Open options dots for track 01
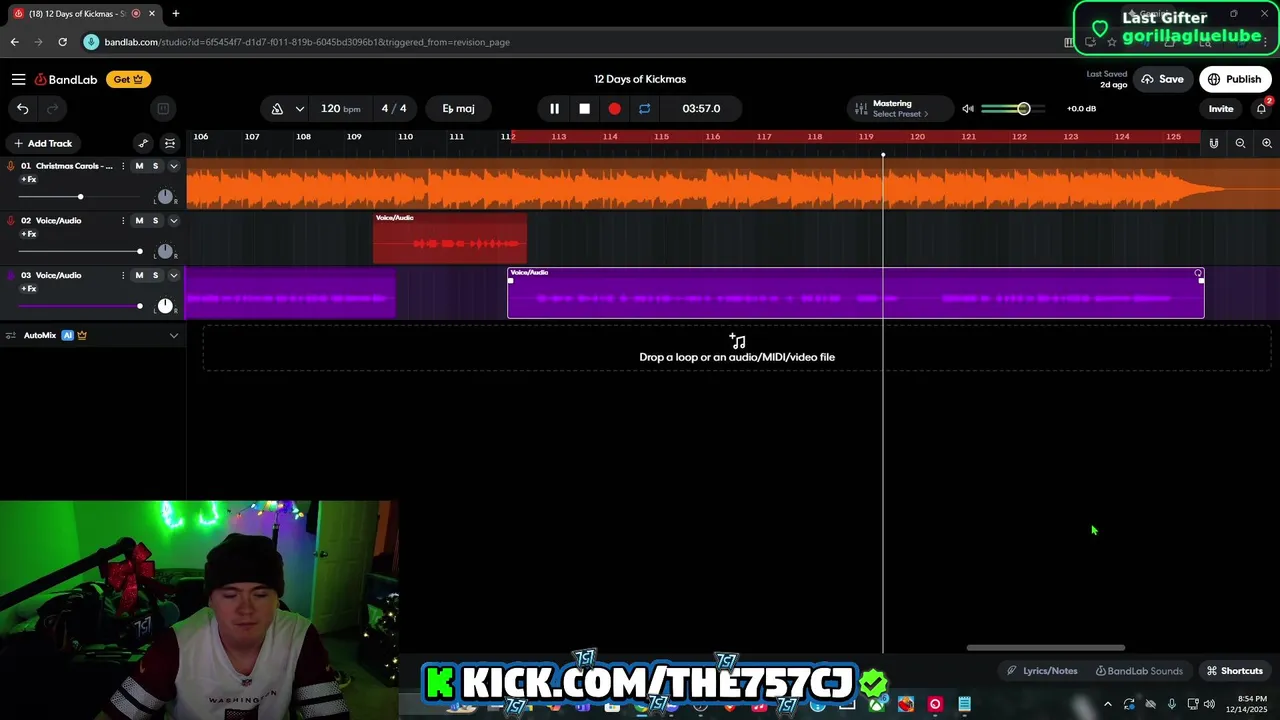 pyautogui.click(x=123, y=166)
